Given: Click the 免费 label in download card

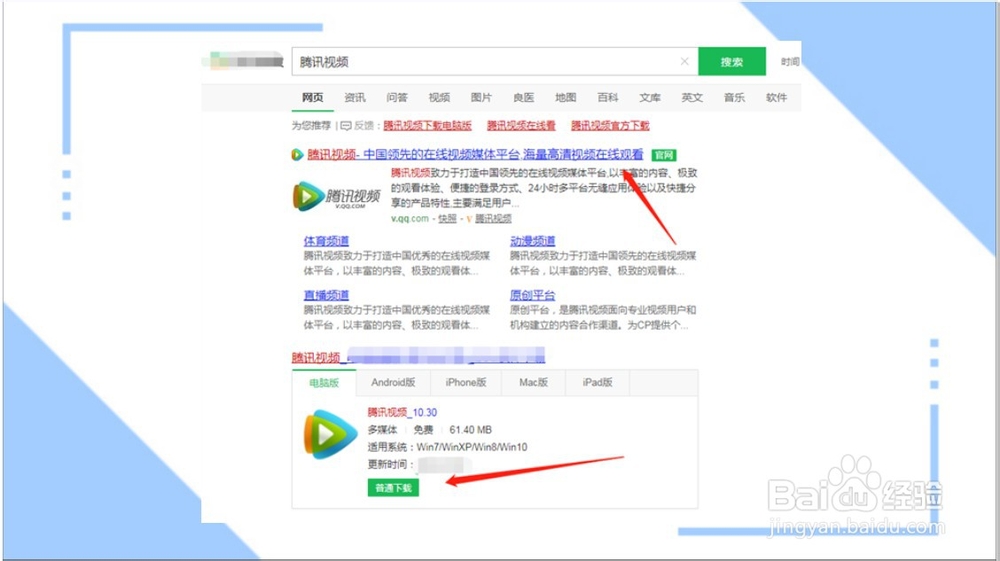Looking at the screenshot, I should click(423, 430).
